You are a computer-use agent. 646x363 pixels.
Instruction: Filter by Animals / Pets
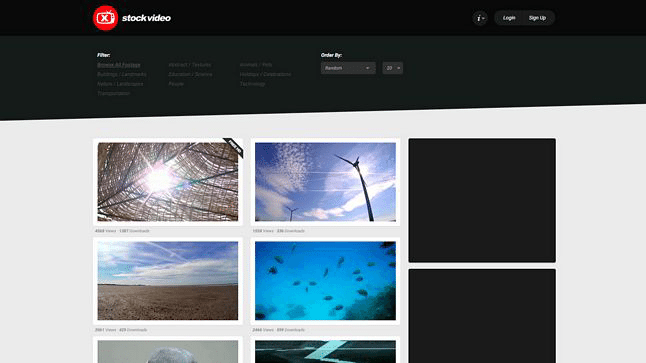point(256,65)
